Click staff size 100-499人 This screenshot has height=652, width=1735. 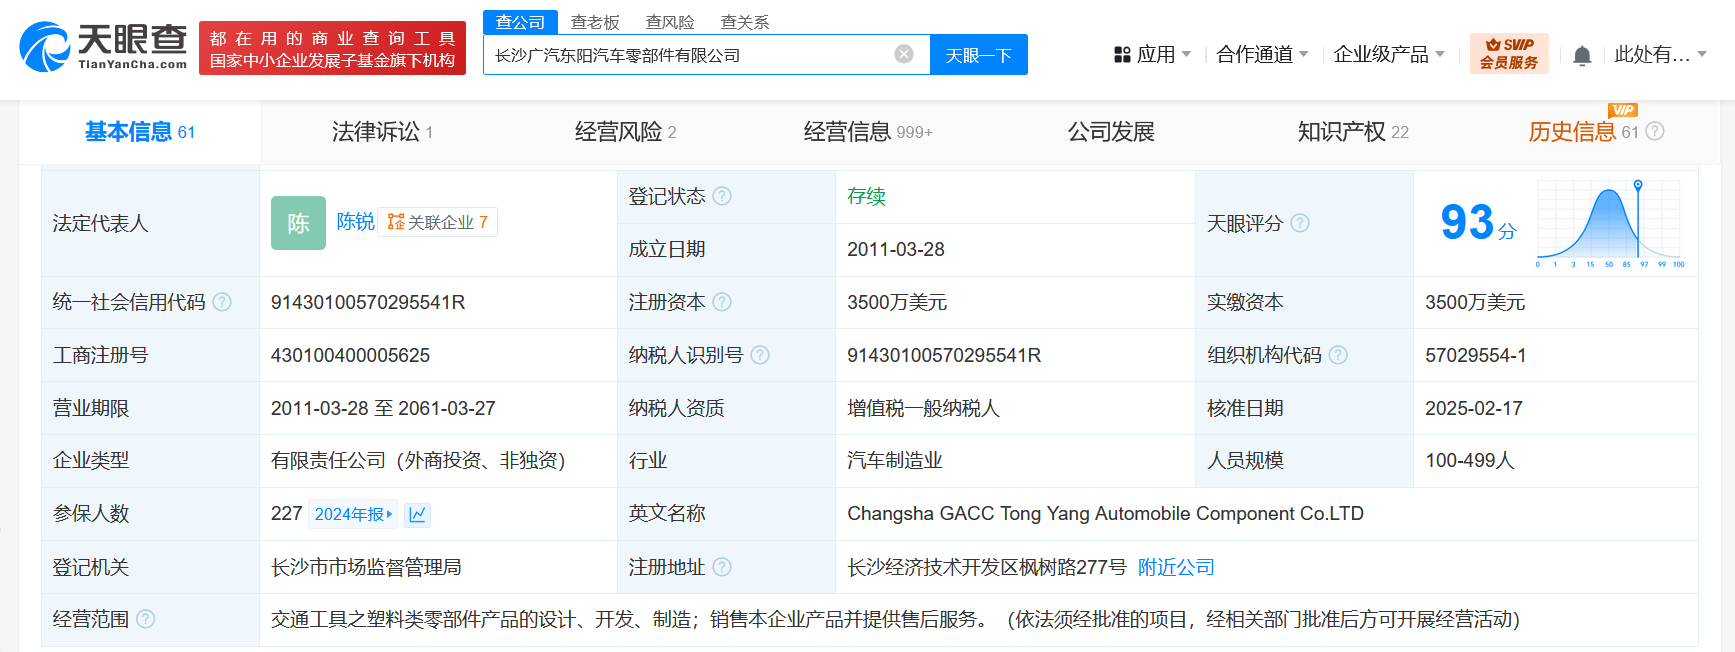[x=1470, y=460]
